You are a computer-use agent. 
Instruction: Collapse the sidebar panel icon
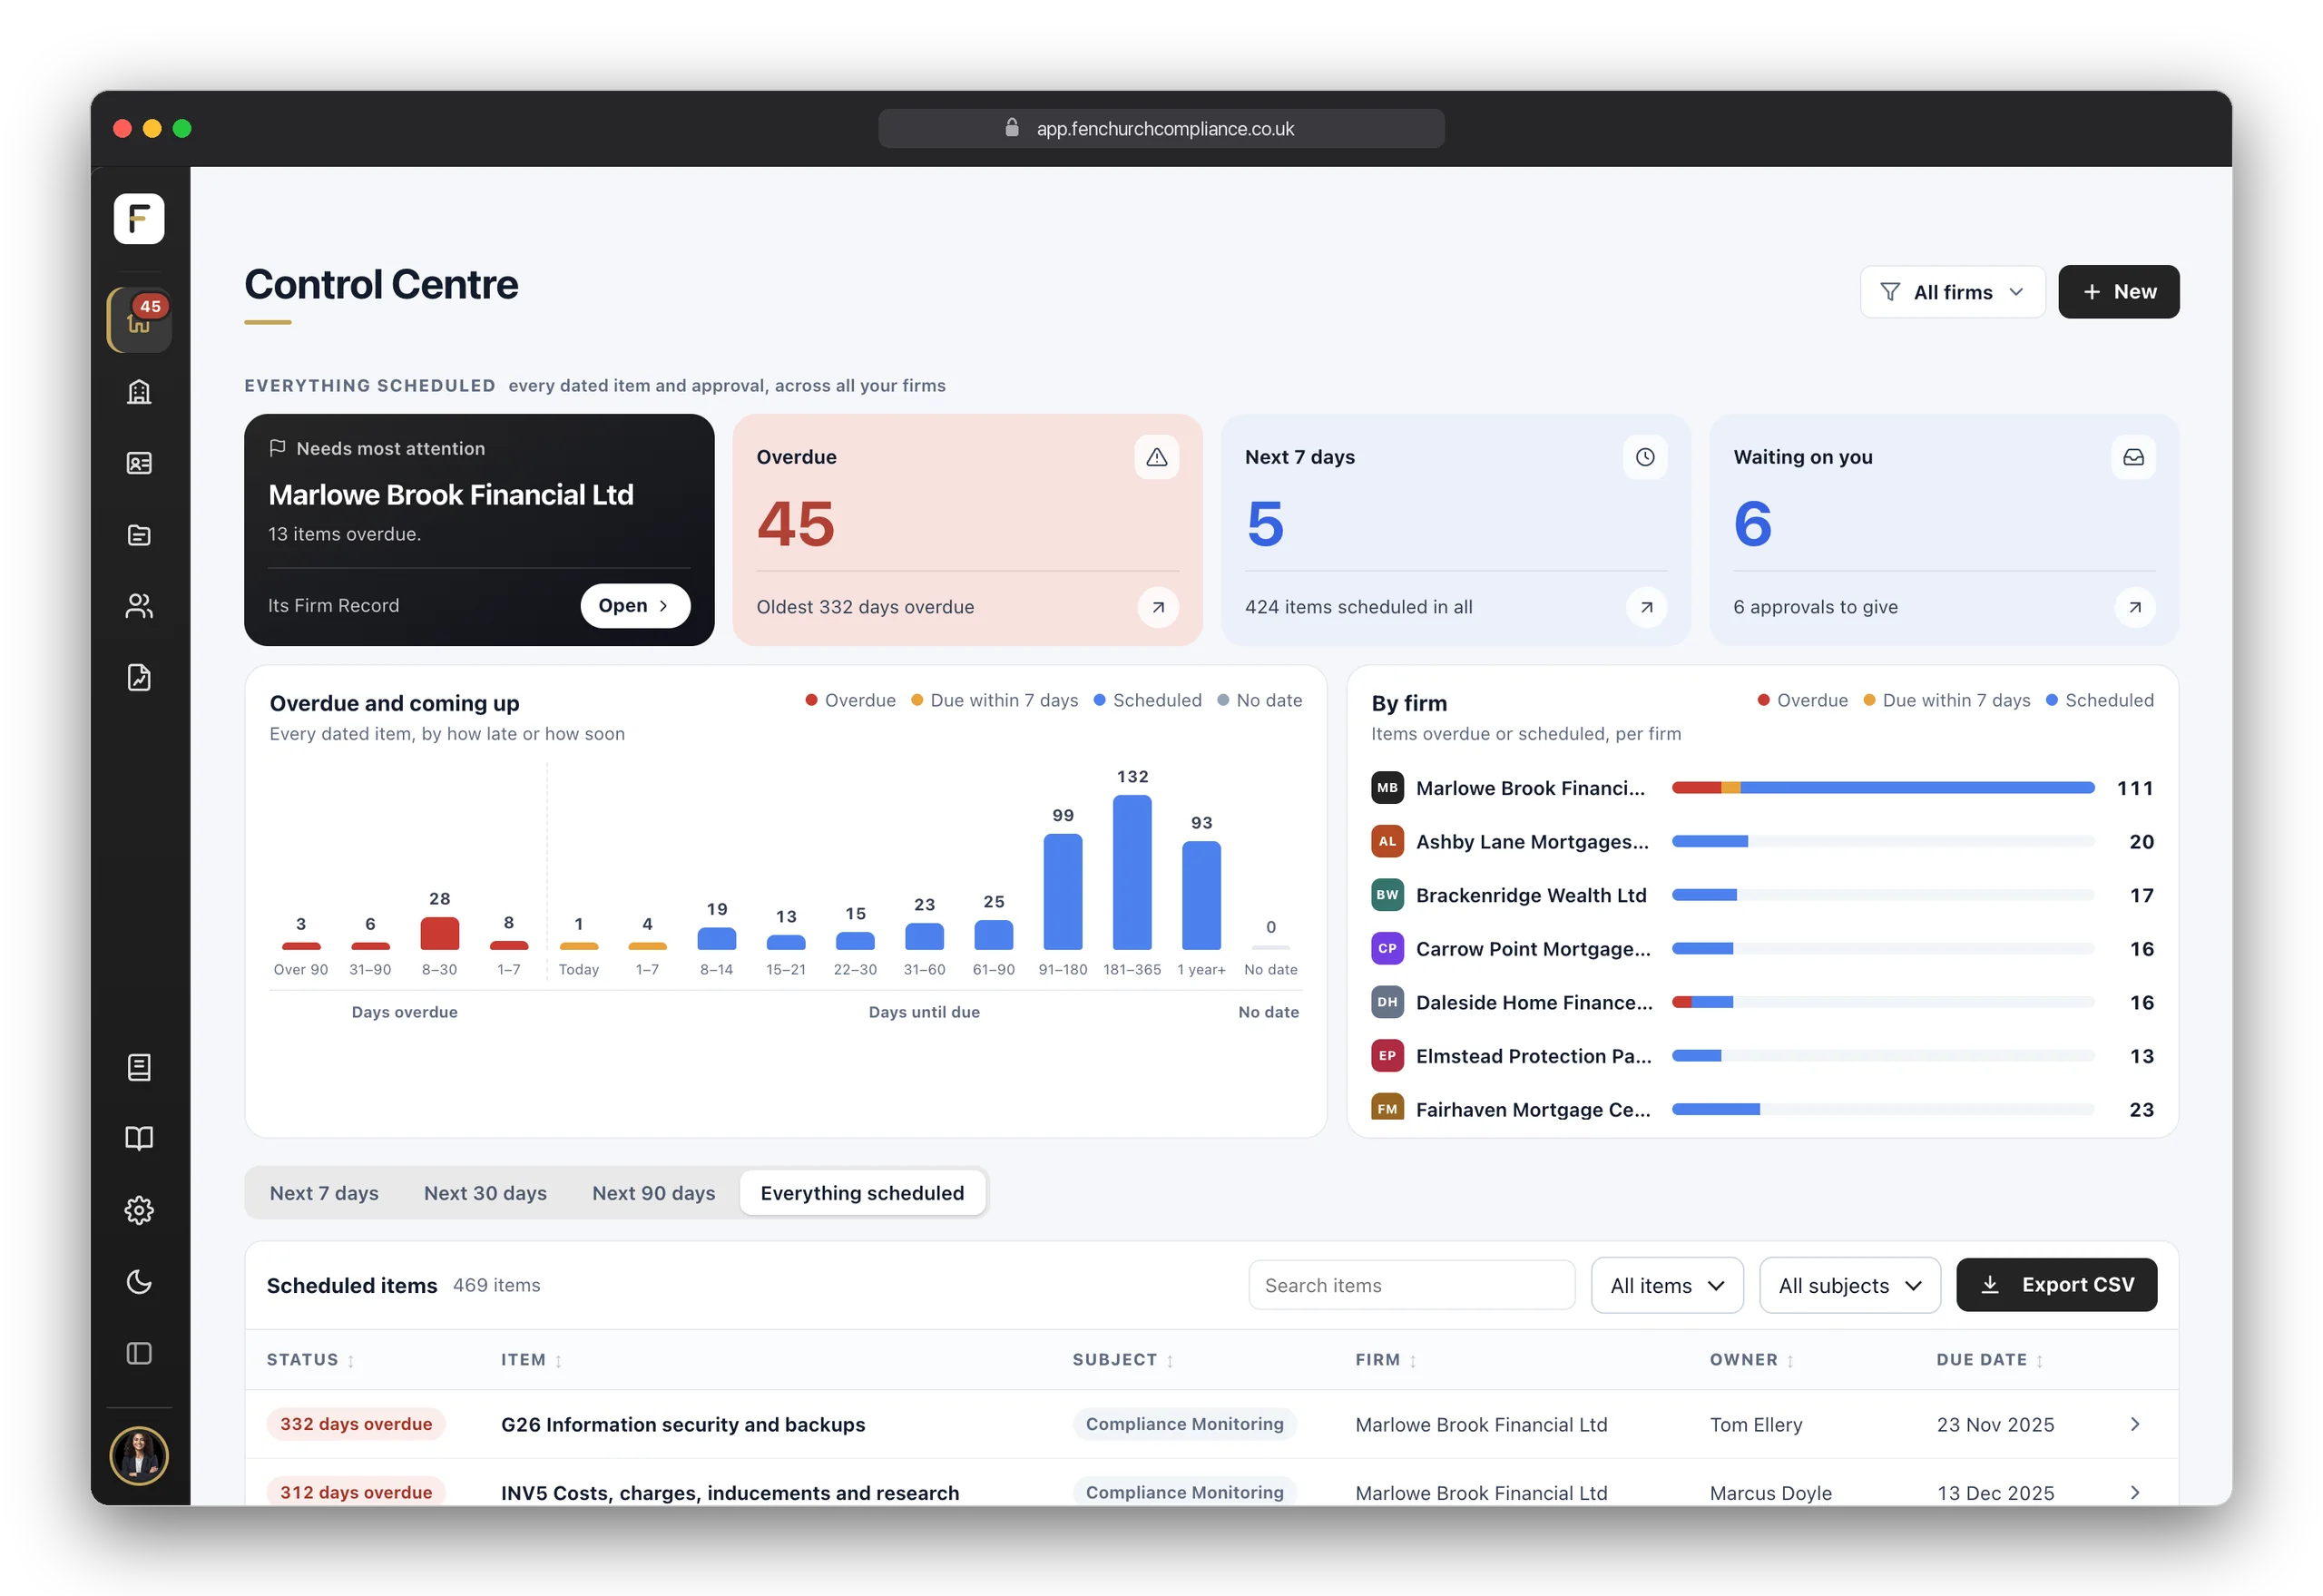coord(139,1353)
